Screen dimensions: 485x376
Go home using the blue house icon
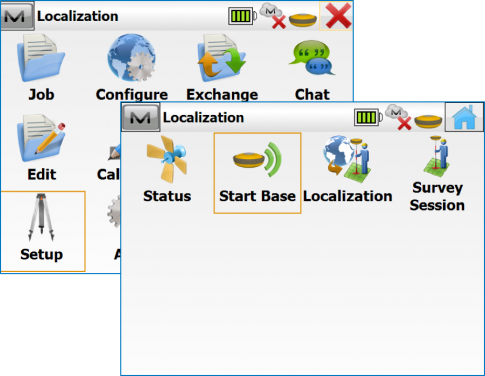tap(464, 117)
